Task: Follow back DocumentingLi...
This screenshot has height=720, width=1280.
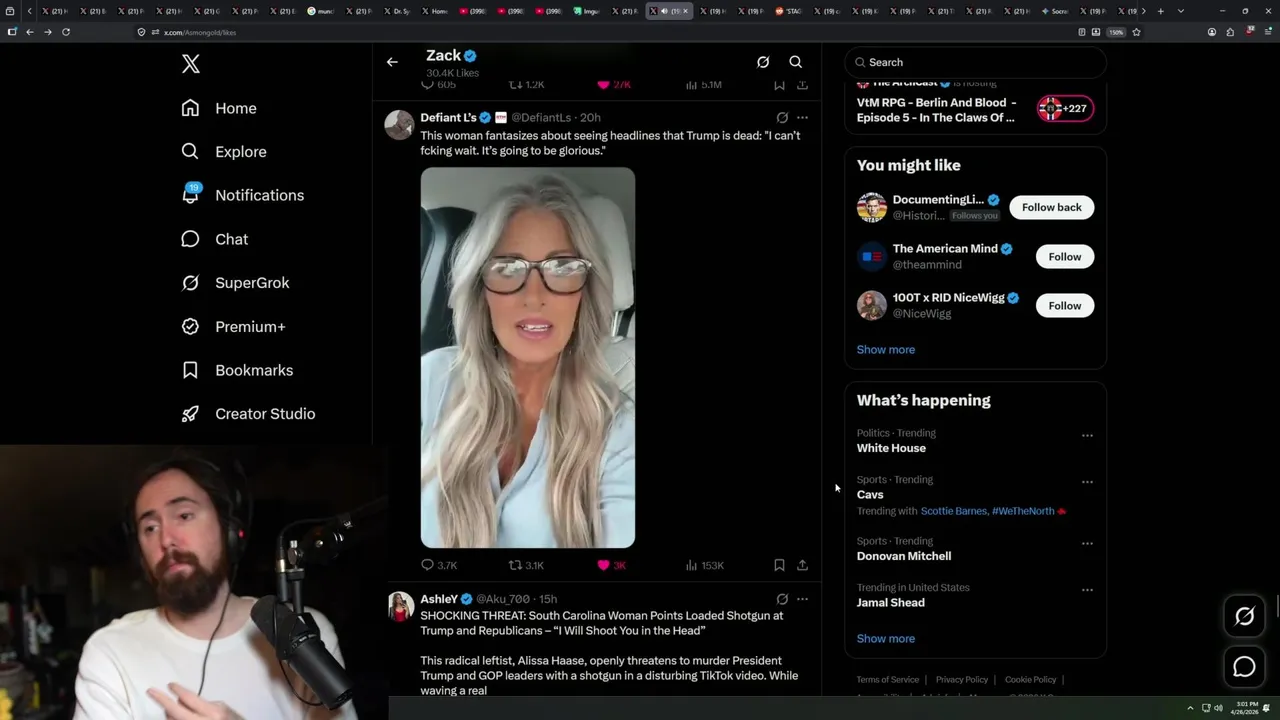Action: 1051,207
